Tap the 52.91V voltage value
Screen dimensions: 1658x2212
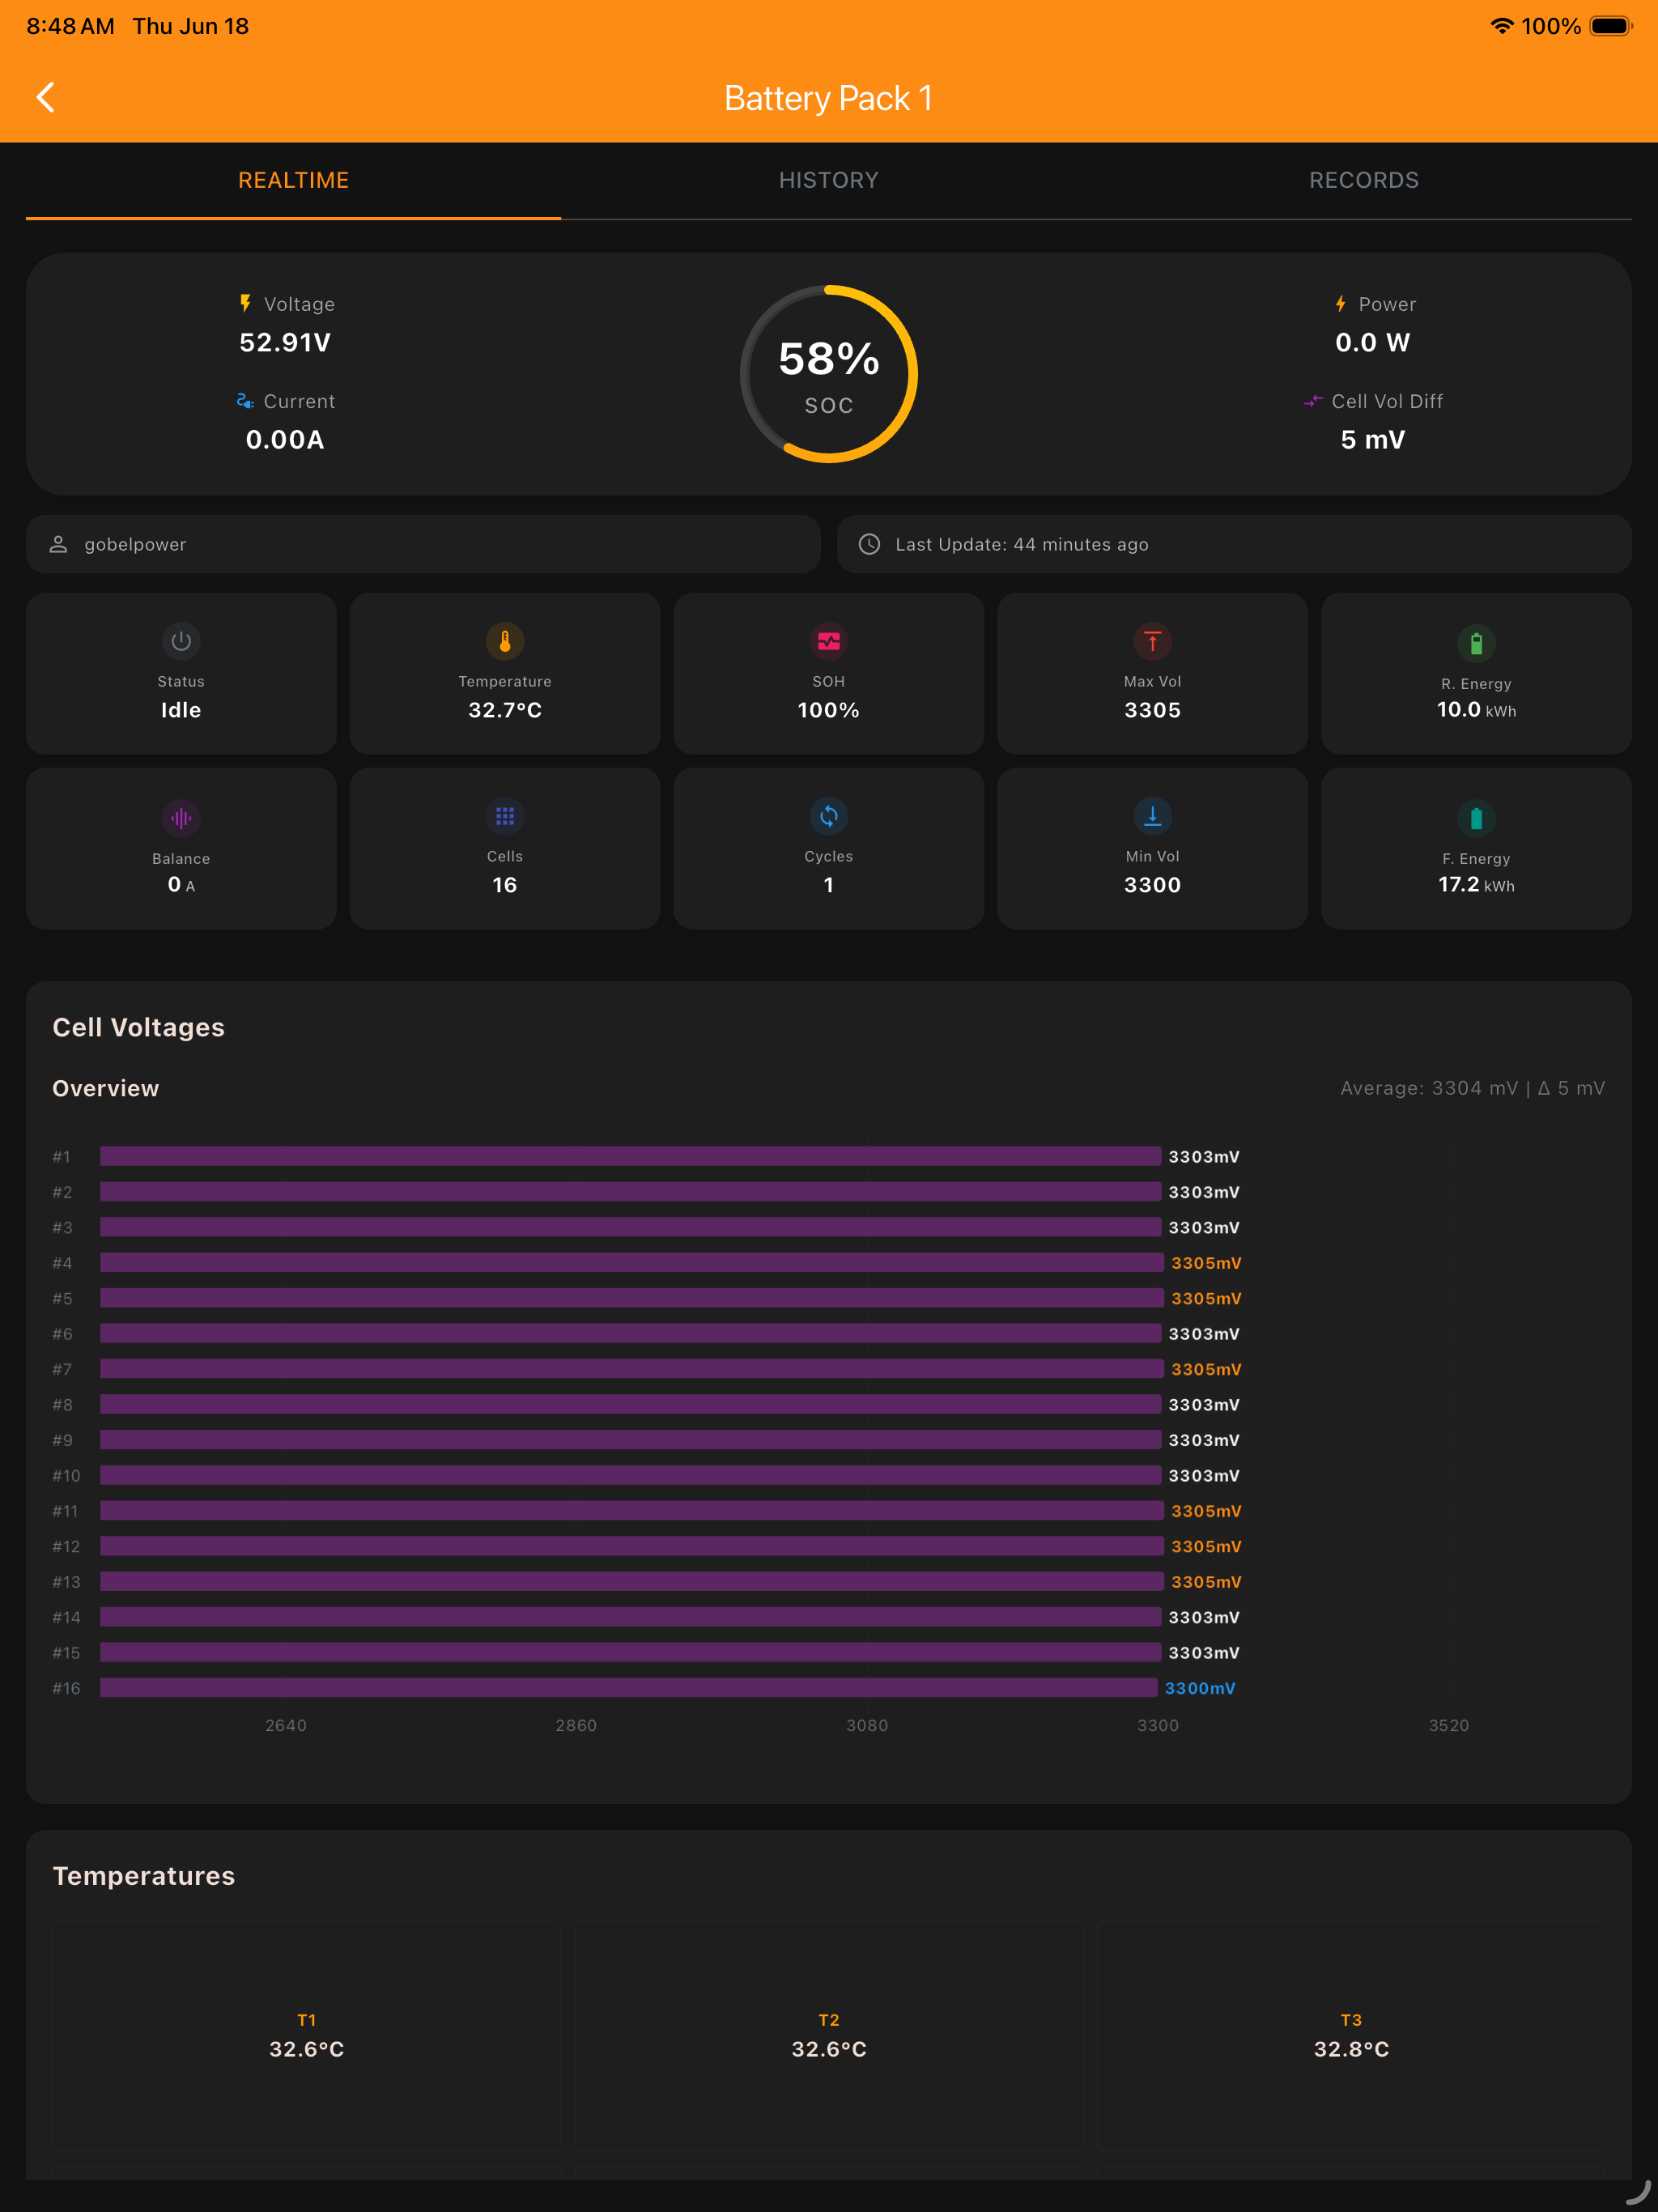coord(285,342)
